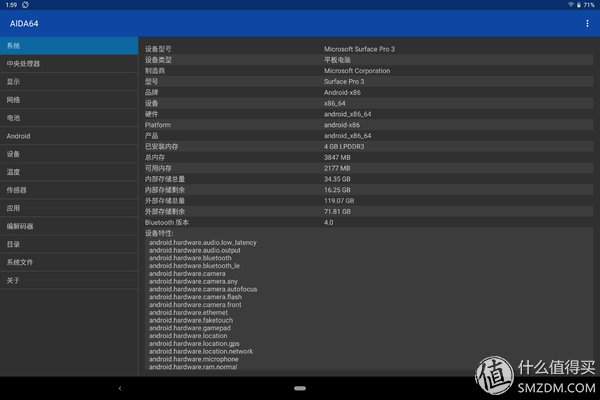The image size is (600, 400).
Task: Open the 网络 section
Action: coord(69,100)
